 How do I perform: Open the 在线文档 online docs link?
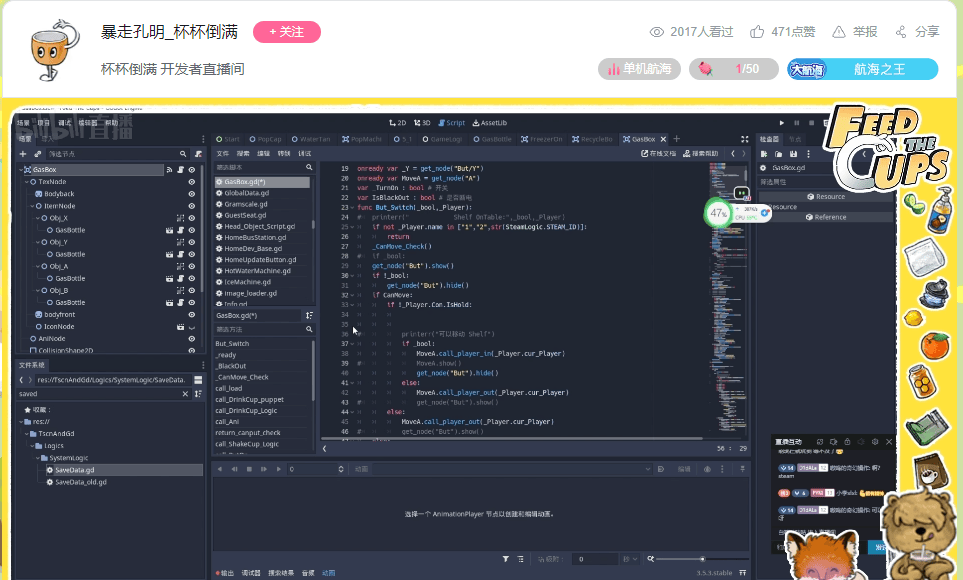coord(658,154)
